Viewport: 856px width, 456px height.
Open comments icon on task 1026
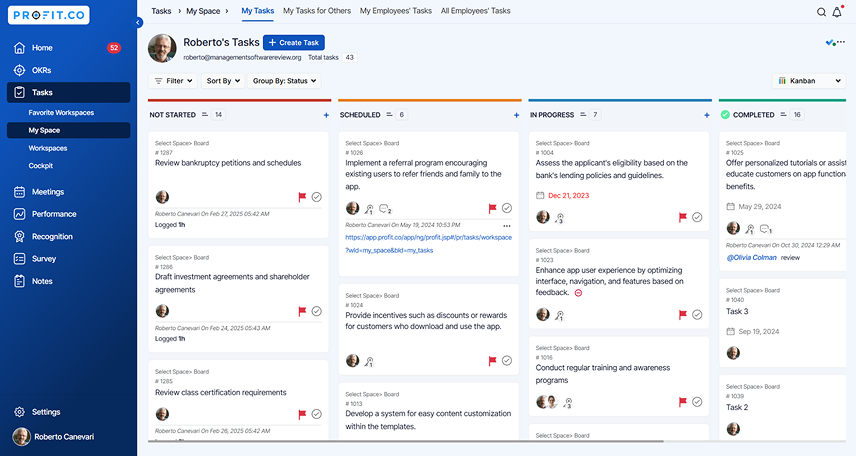(x=385, y=209)
